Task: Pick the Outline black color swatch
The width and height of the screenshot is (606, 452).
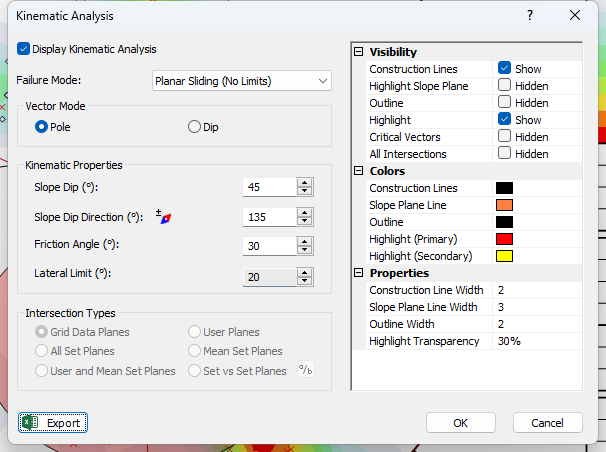Action: tap(504, 222)
